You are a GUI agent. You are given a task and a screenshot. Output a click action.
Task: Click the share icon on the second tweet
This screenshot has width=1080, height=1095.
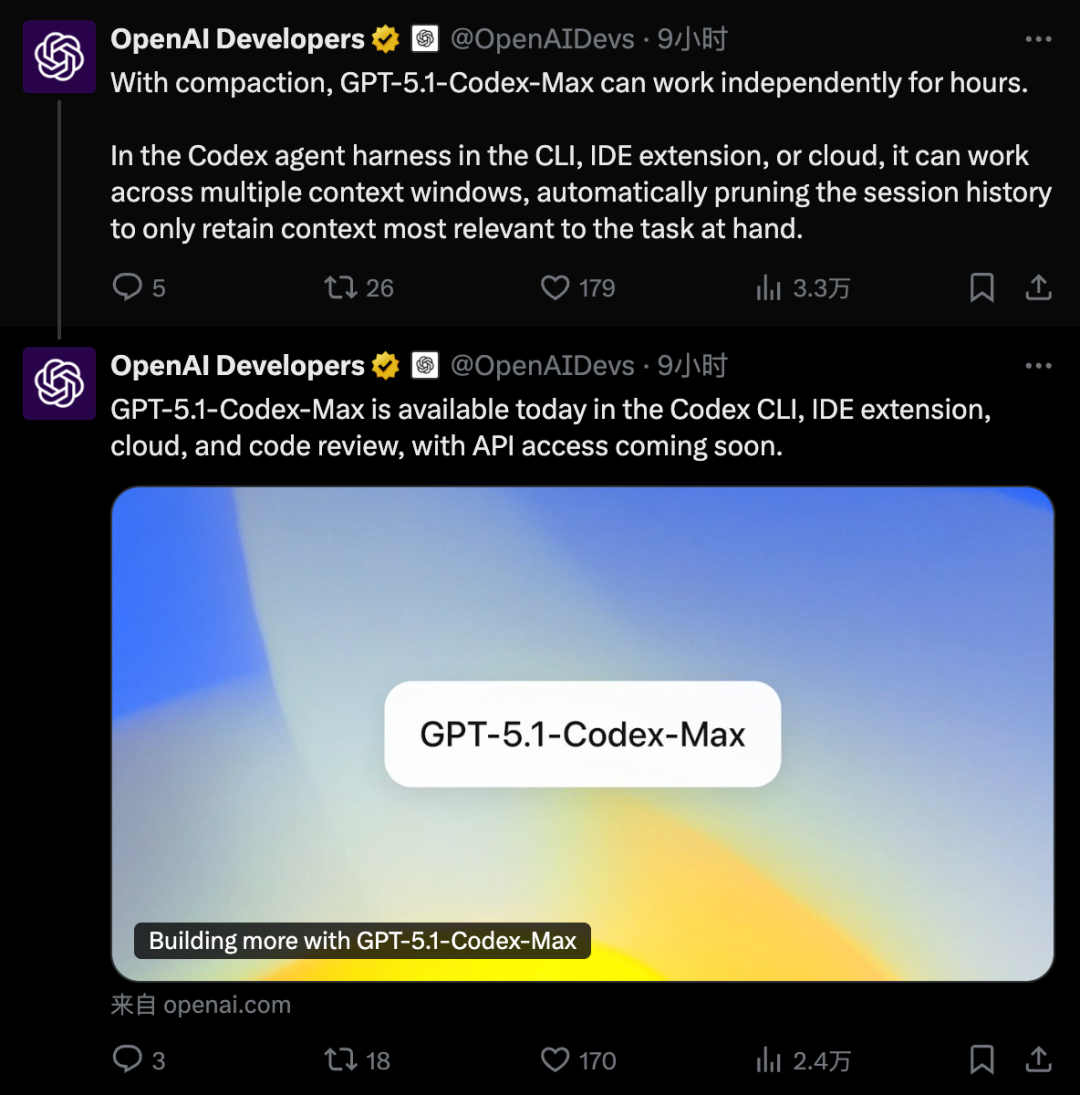click(1039, 1059)
